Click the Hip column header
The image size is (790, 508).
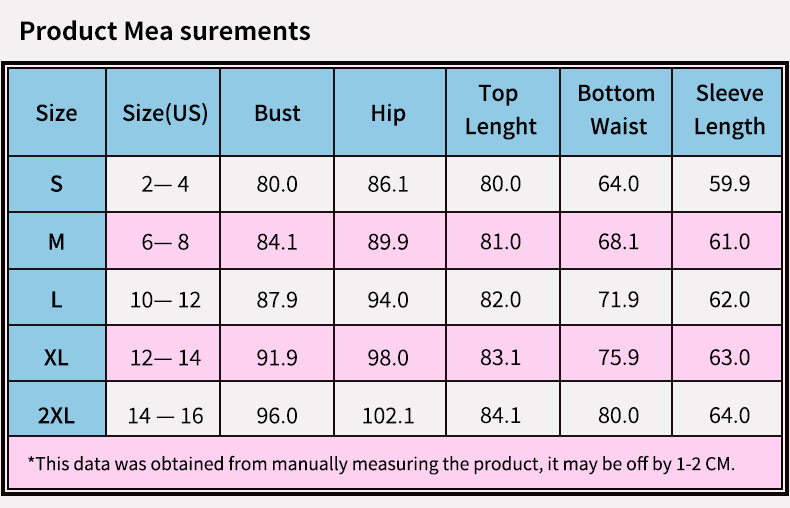pyautogui.click(x=388, y=113)
